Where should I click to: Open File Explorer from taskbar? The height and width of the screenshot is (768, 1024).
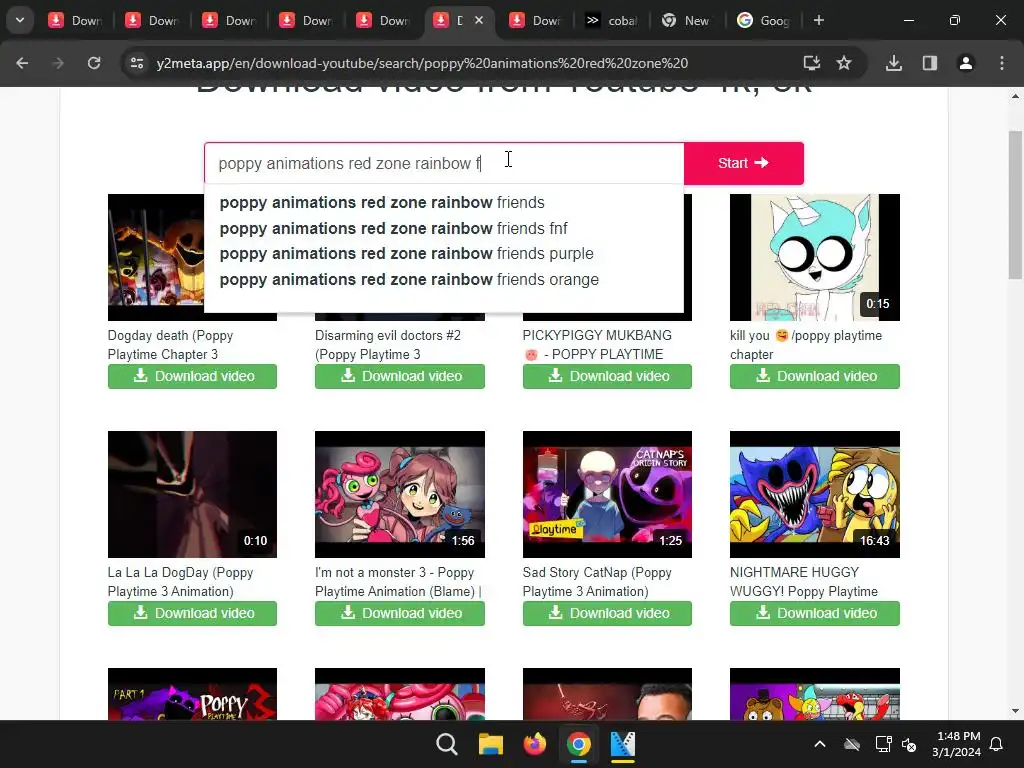(x=490, y=744)
